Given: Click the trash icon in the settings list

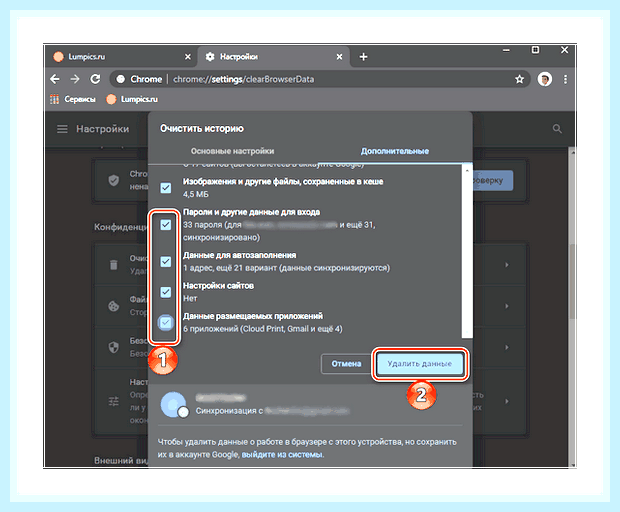Looking at the screenshot, I should pyautogui.click(x=113, y=265).
